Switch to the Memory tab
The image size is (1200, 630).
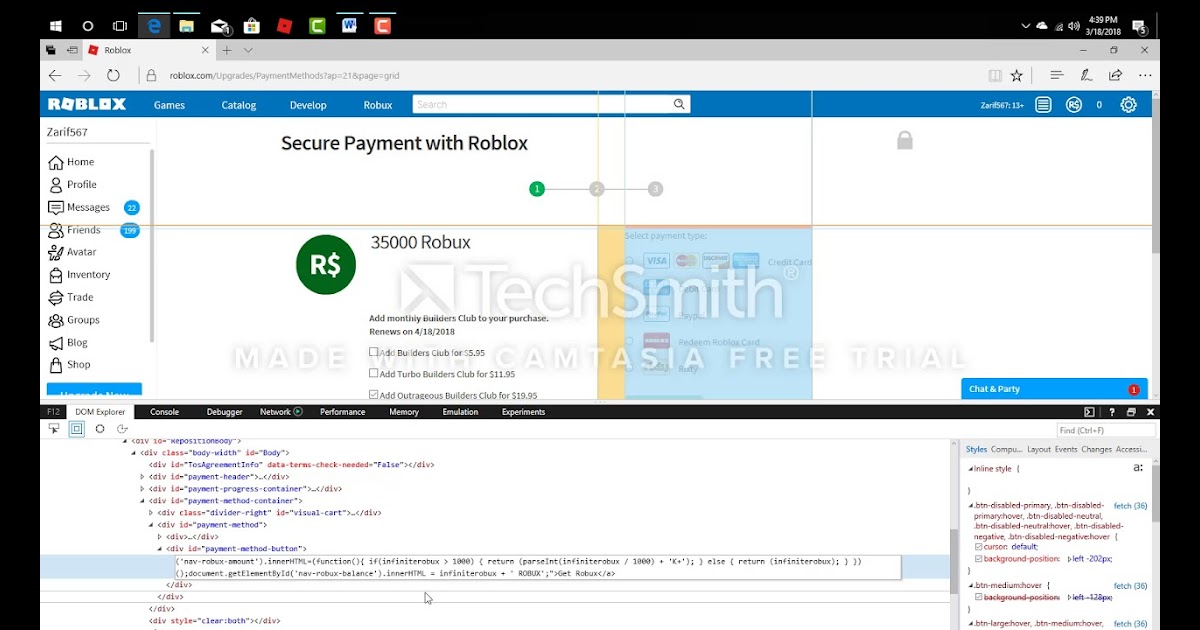click(404, 412)
